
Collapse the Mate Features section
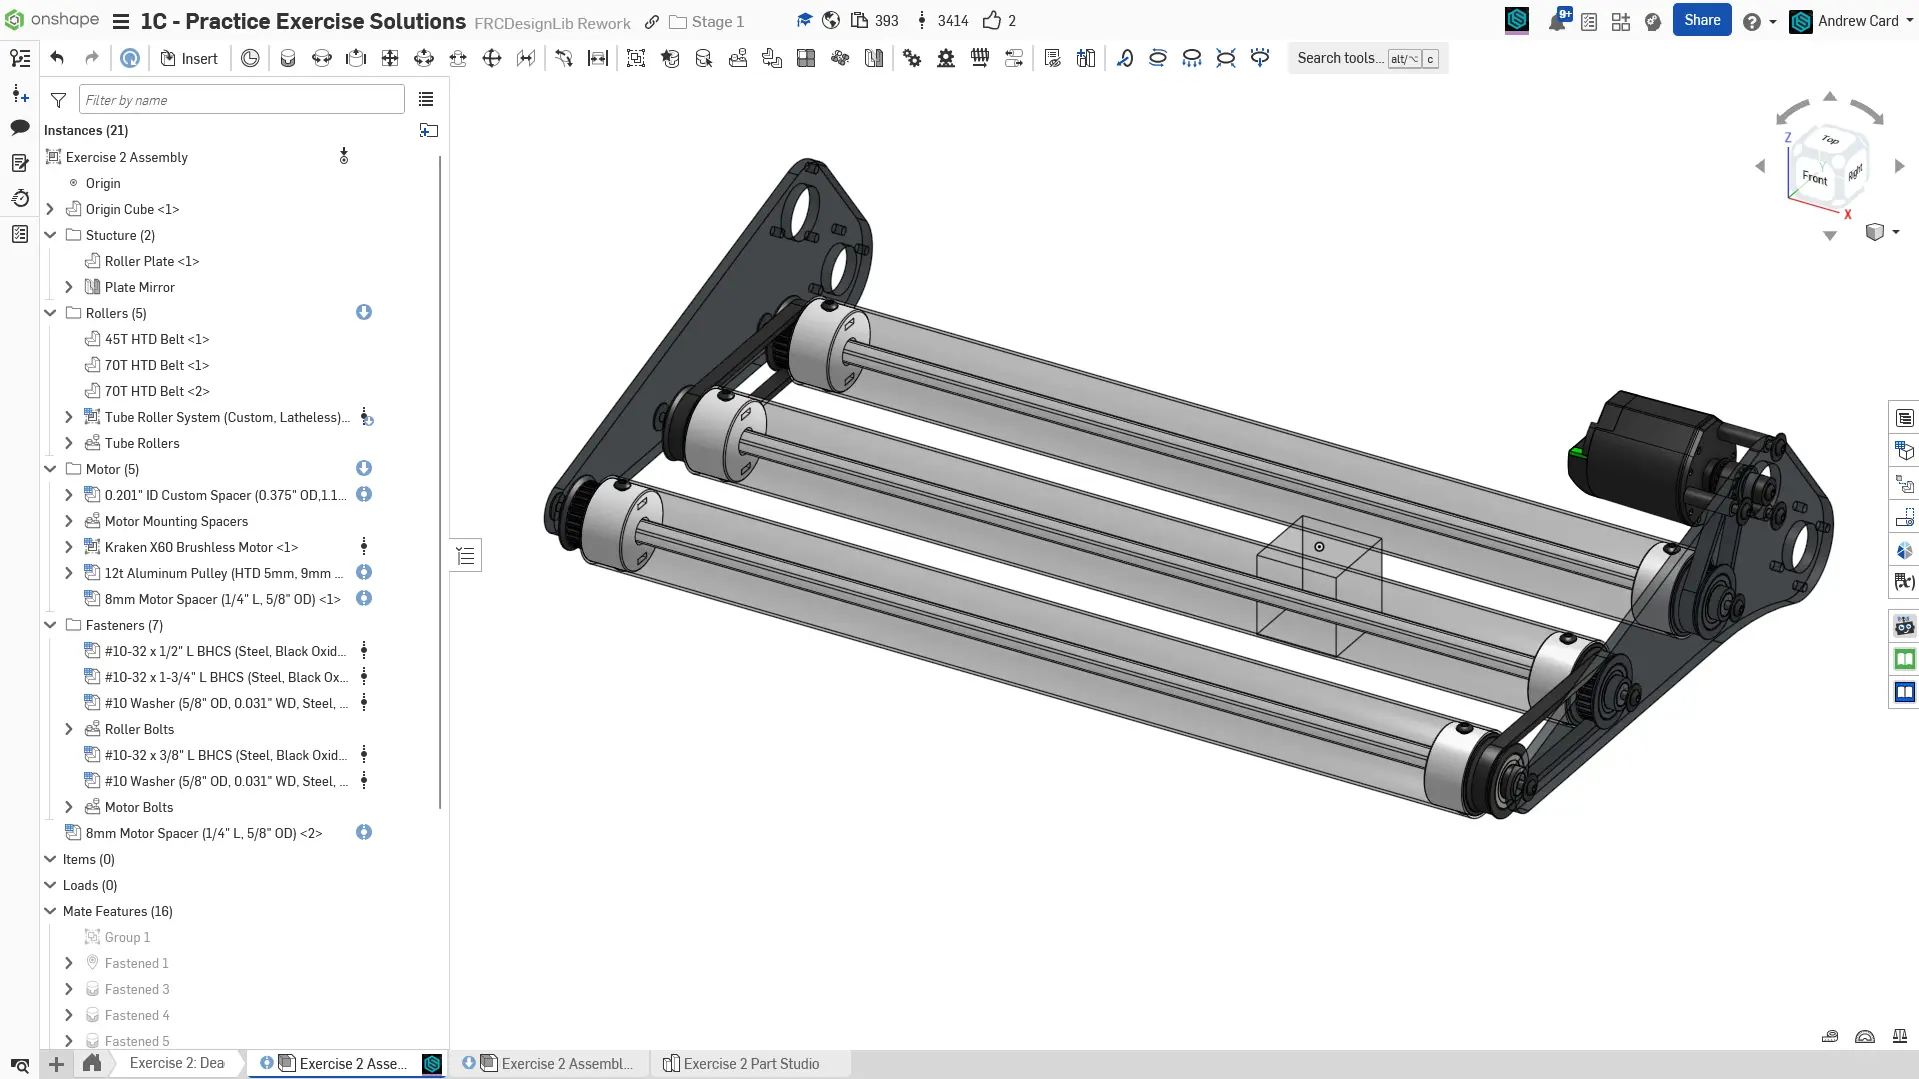point(50,911)
